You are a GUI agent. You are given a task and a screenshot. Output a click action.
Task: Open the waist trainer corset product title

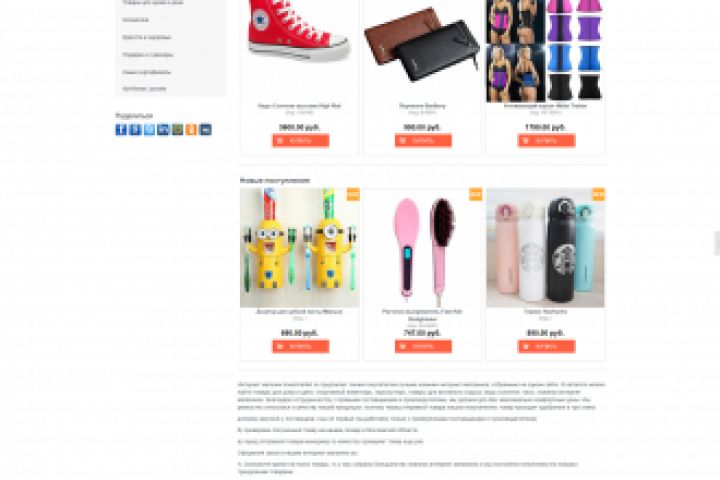(x=546, y=106)
